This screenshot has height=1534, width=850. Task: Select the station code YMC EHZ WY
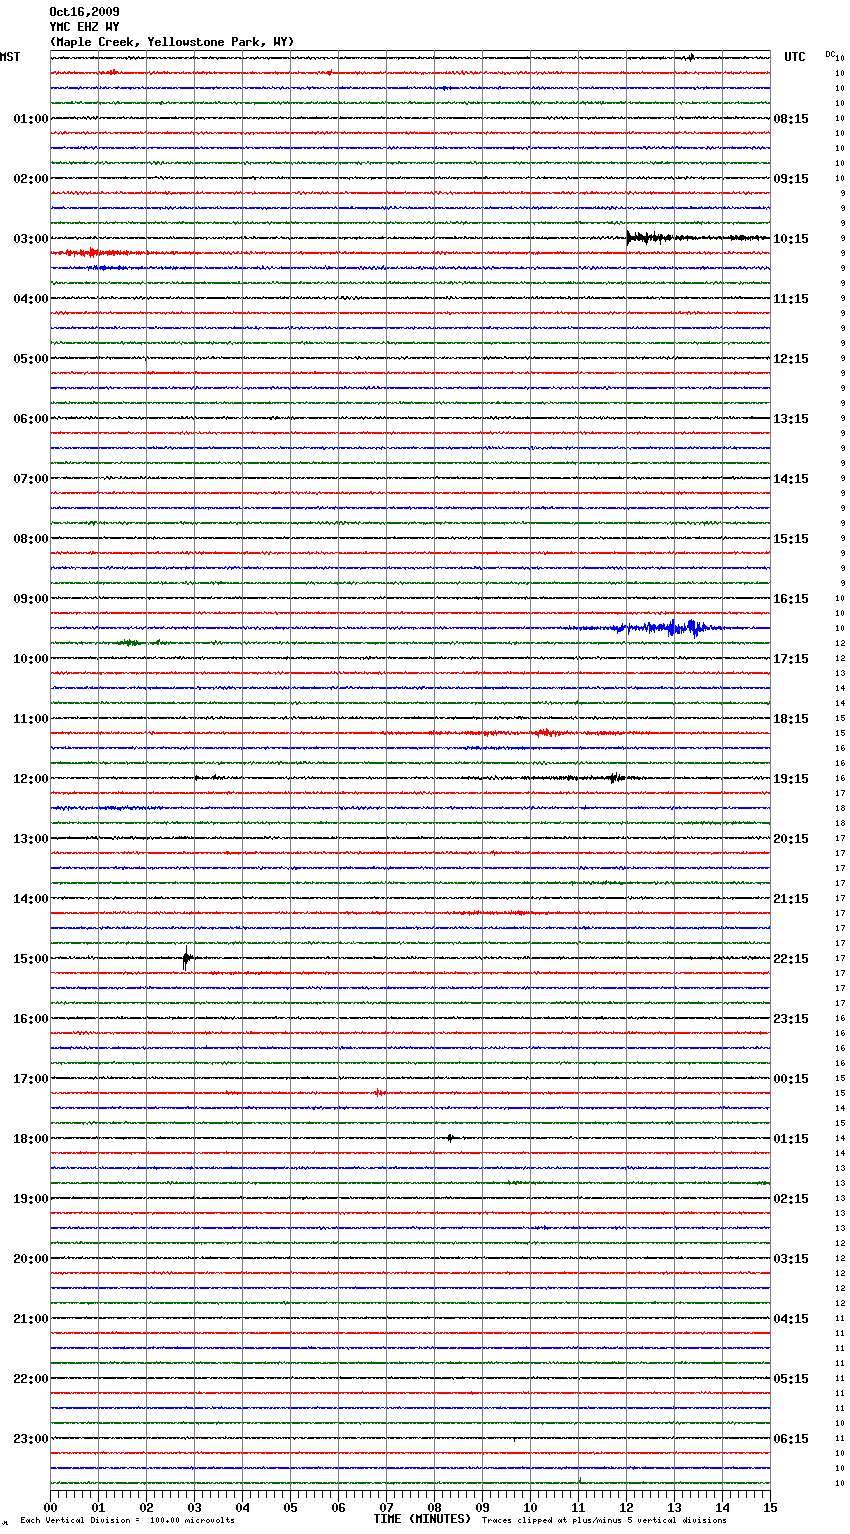coord(84,27)
